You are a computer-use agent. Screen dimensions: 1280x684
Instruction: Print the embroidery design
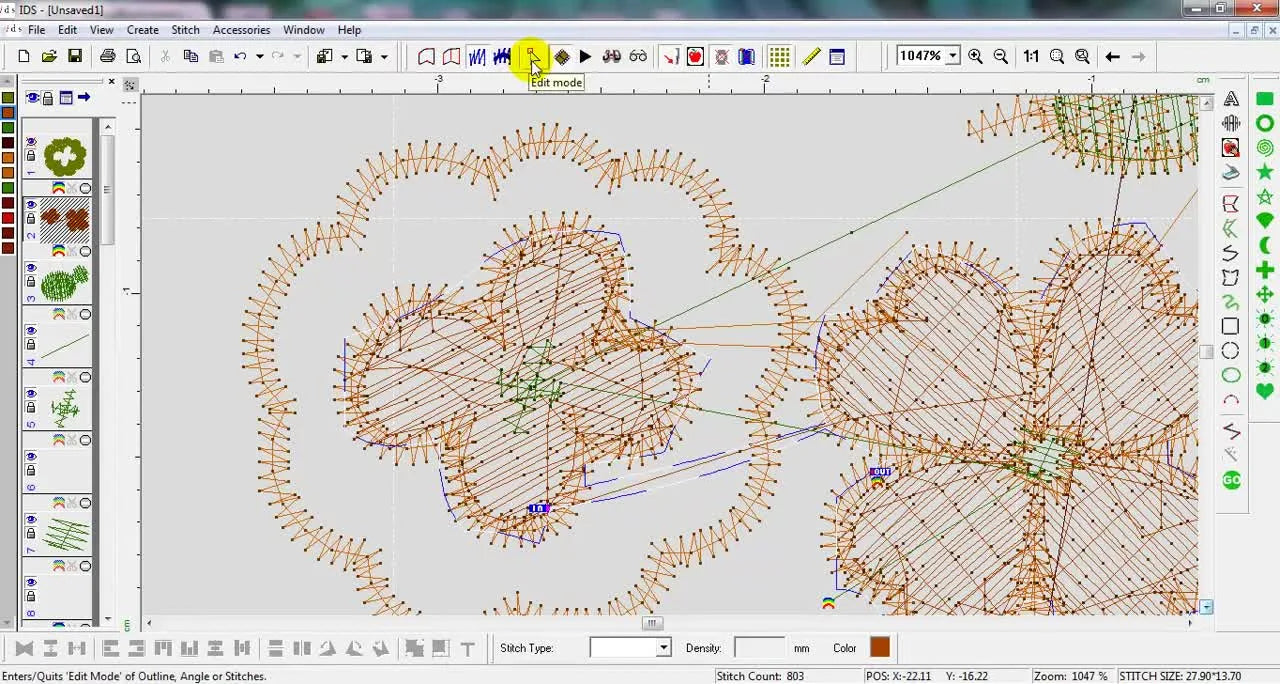(107, 57)
